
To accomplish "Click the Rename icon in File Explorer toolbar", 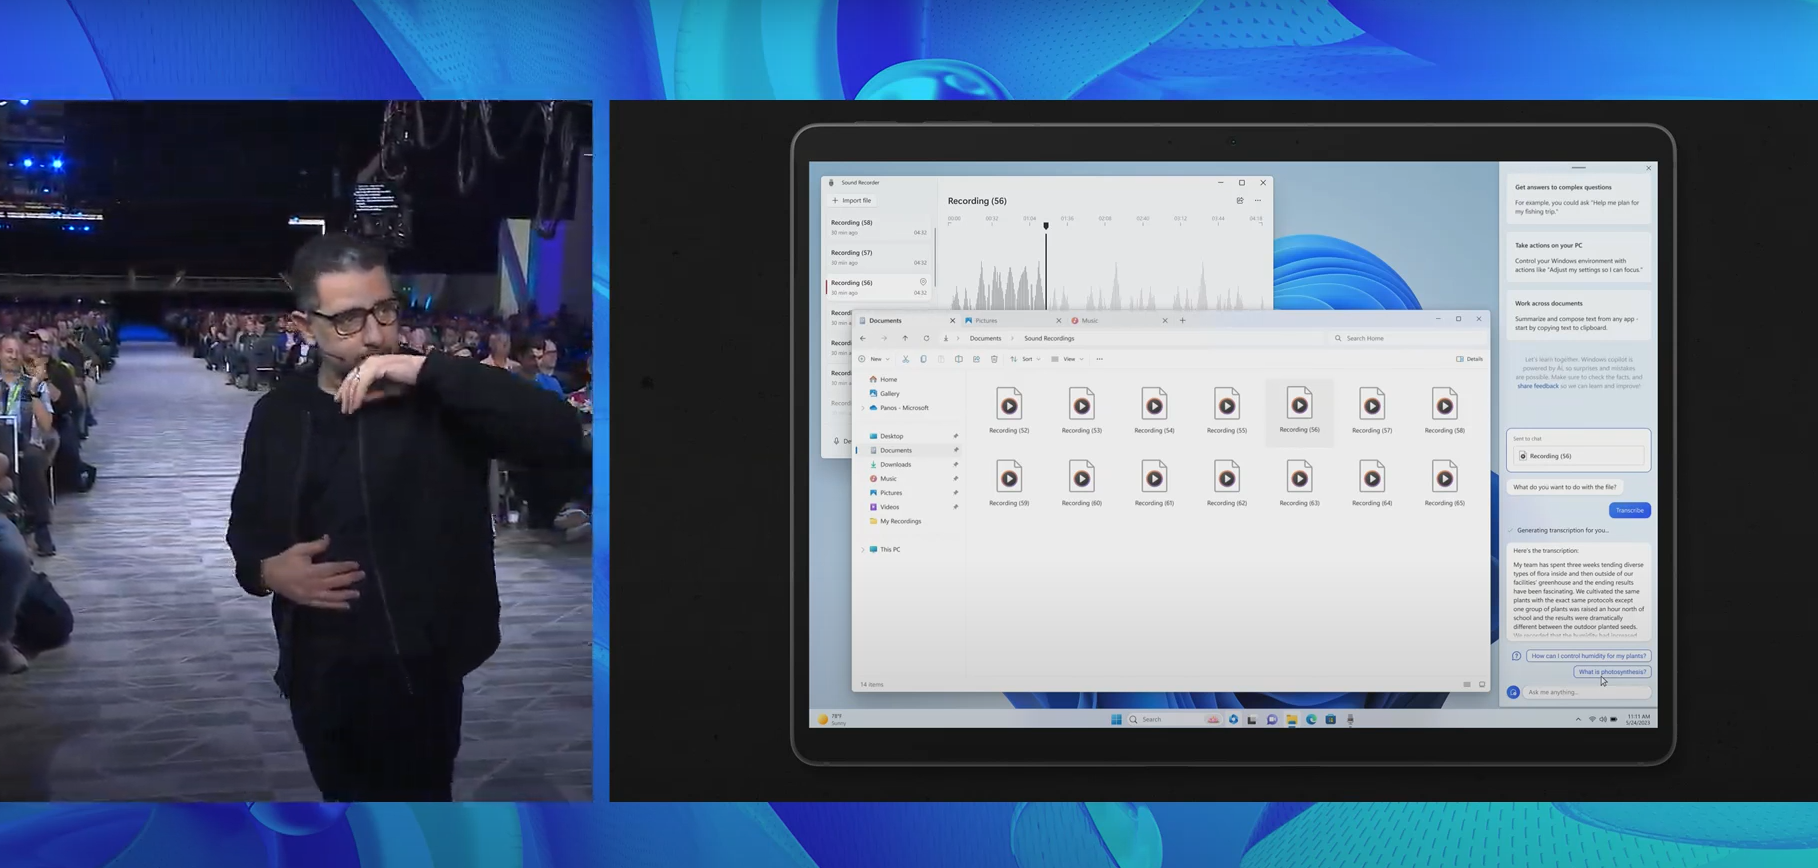I will 958,359.
